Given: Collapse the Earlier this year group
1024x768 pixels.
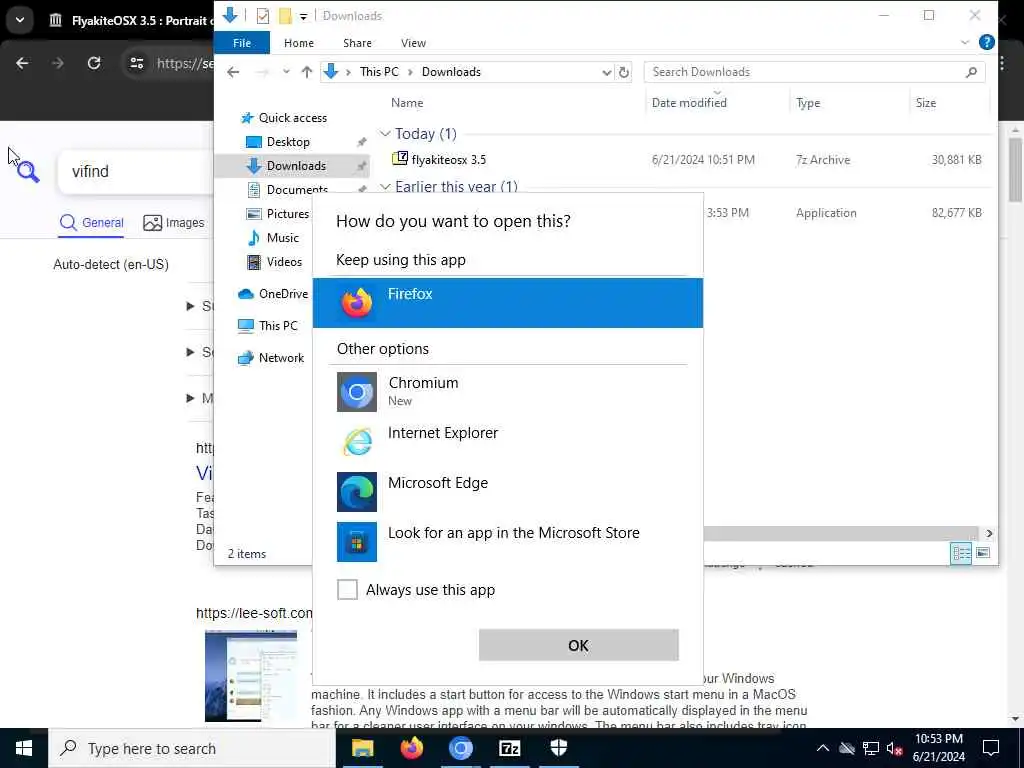Looking at the screenshot, I should [385, 187].
